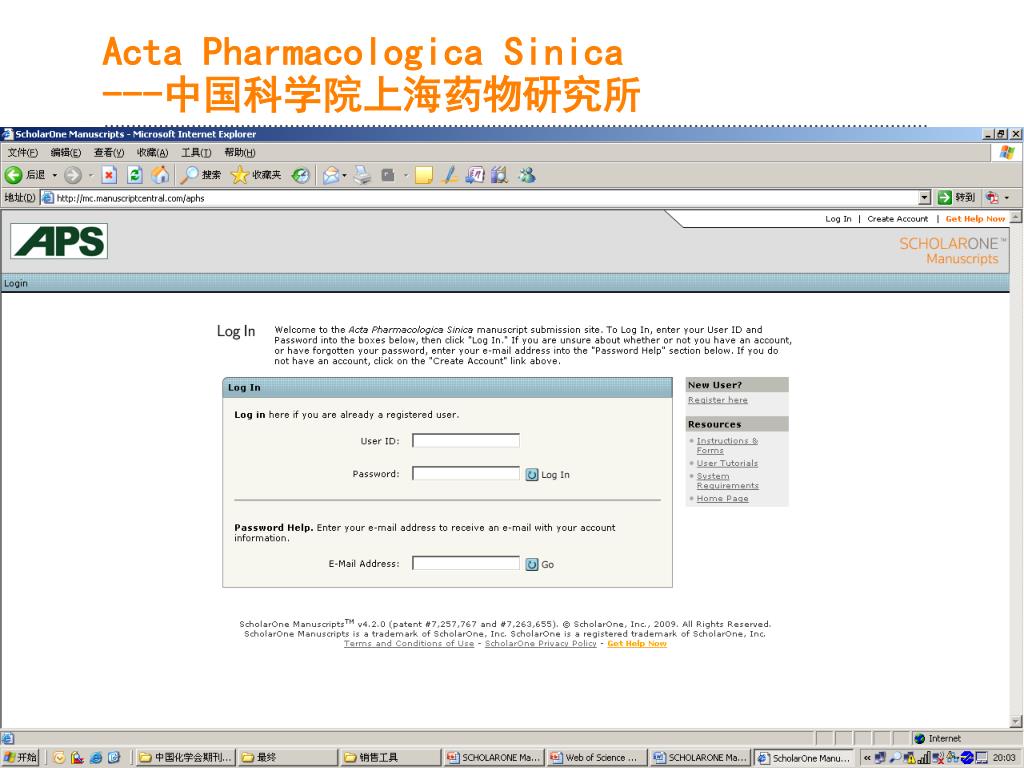Click the Research book and magnifier icon
Viewport: 1024px width, 768px height.
coord(500,175)
